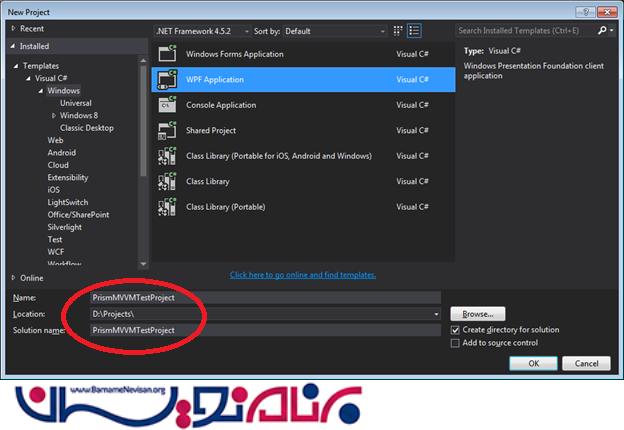Select the Windows Forms Application template icon
Viewport: 624px width, 430px height.
tap(167, 53)
